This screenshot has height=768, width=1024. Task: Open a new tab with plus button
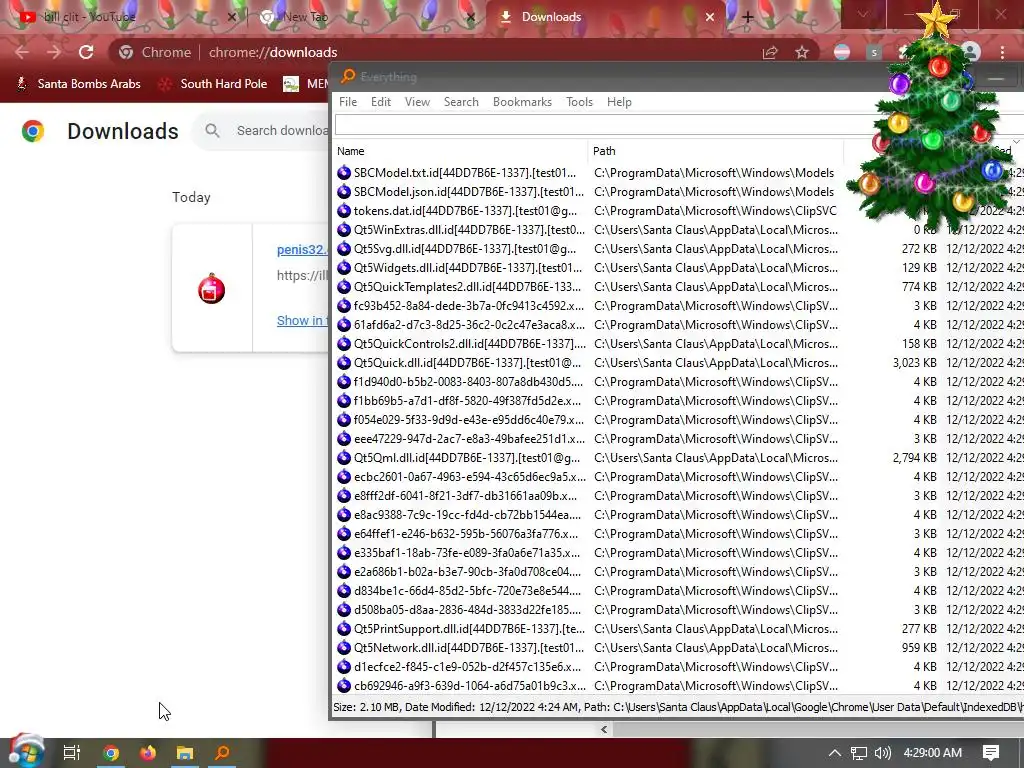point(748,18)
